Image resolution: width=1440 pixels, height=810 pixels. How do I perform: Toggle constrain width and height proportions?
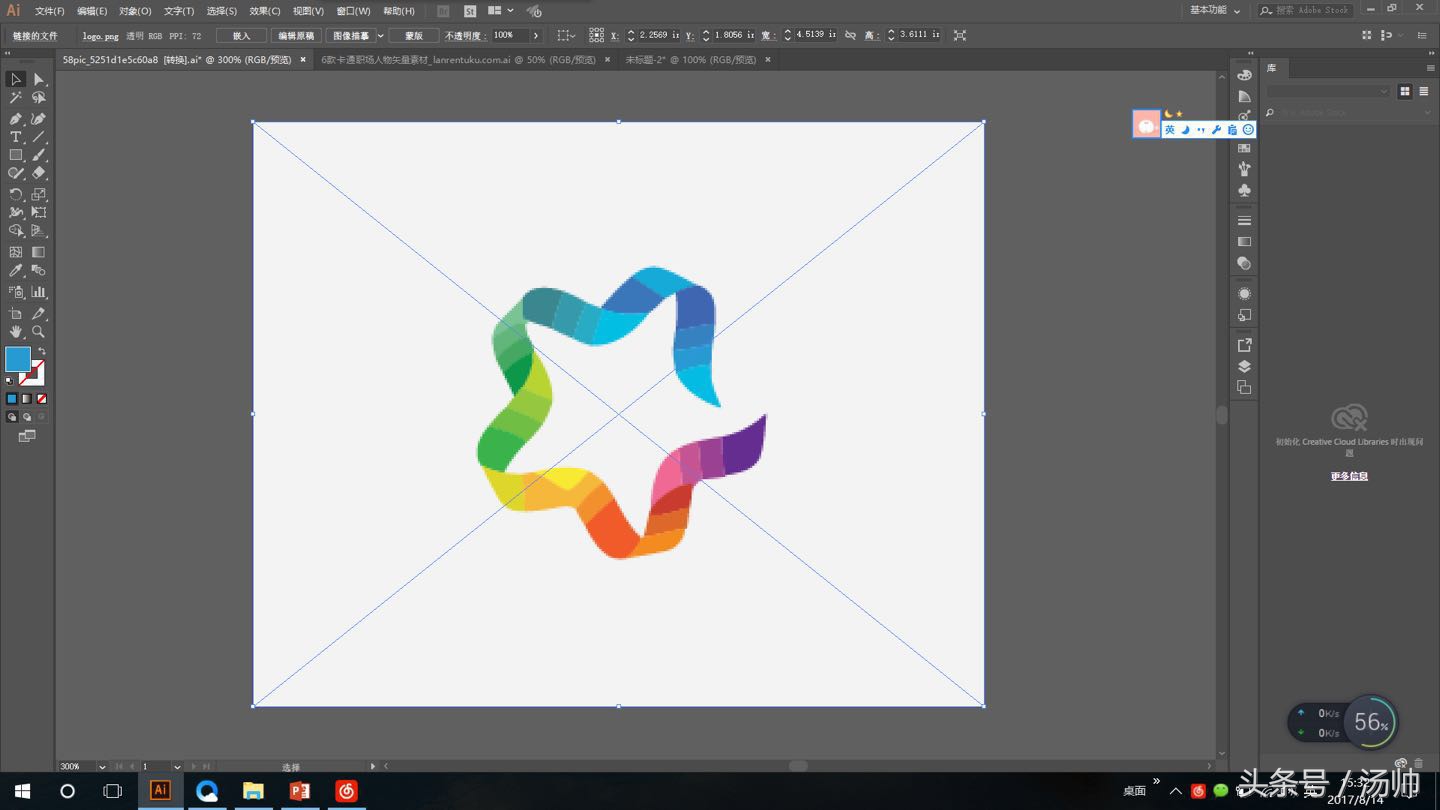tap(850, 35)
